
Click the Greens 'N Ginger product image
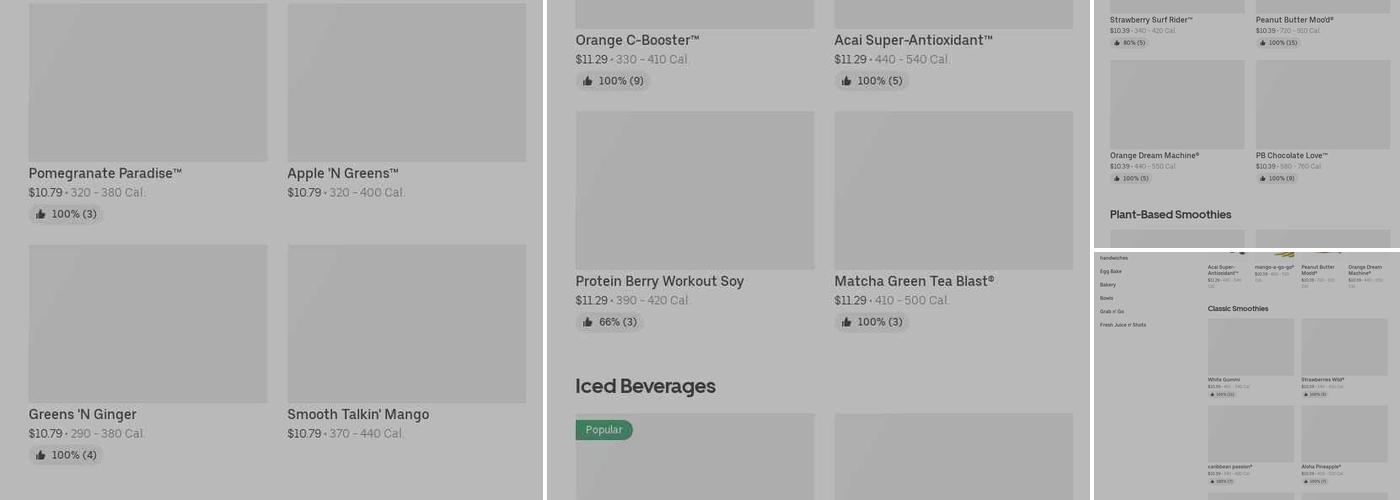click(148, 324)
